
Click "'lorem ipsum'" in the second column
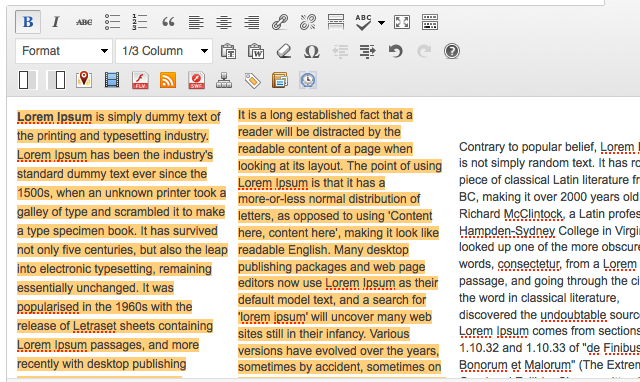(x=273, y=317)
